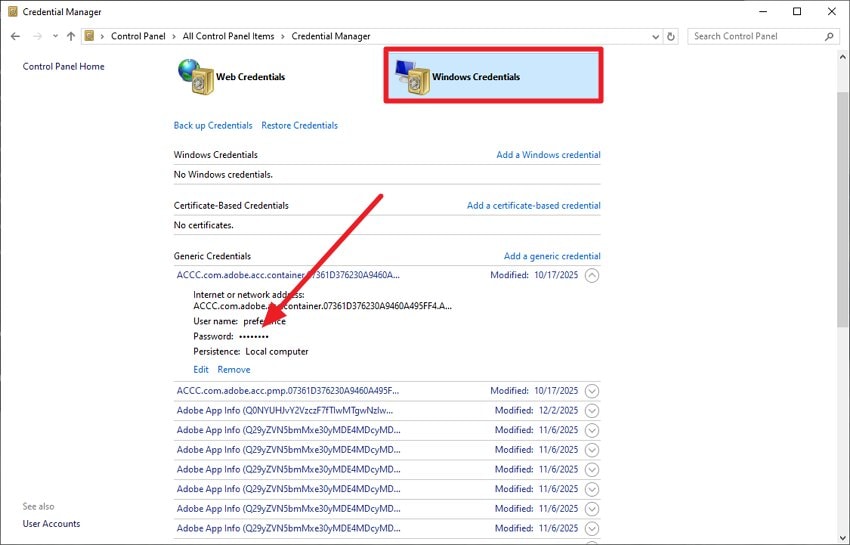Click Control Panel breadcrumb
This screenshot has height=545, width=850.
point(138,36)
